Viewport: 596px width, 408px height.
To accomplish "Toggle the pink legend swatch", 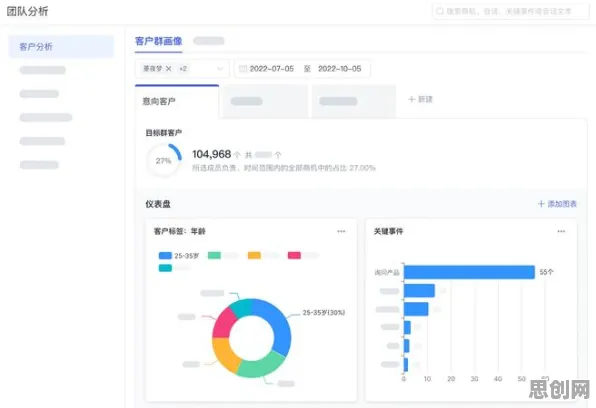I will tap(294, 255).
